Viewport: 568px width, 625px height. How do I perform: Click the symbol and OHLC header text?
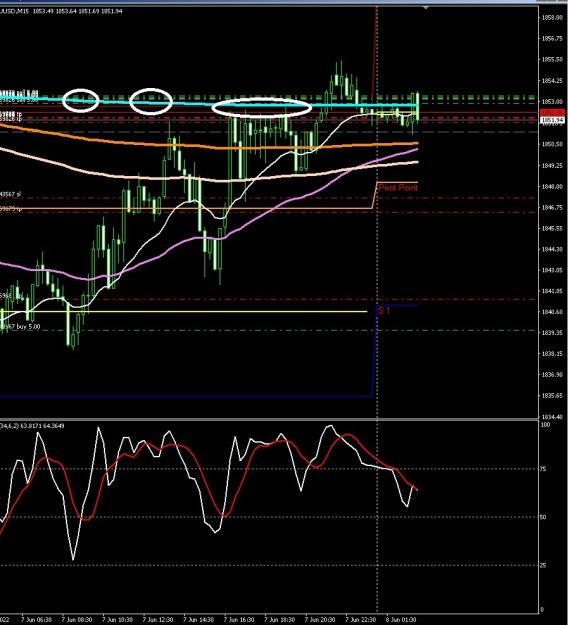[61, 11]
